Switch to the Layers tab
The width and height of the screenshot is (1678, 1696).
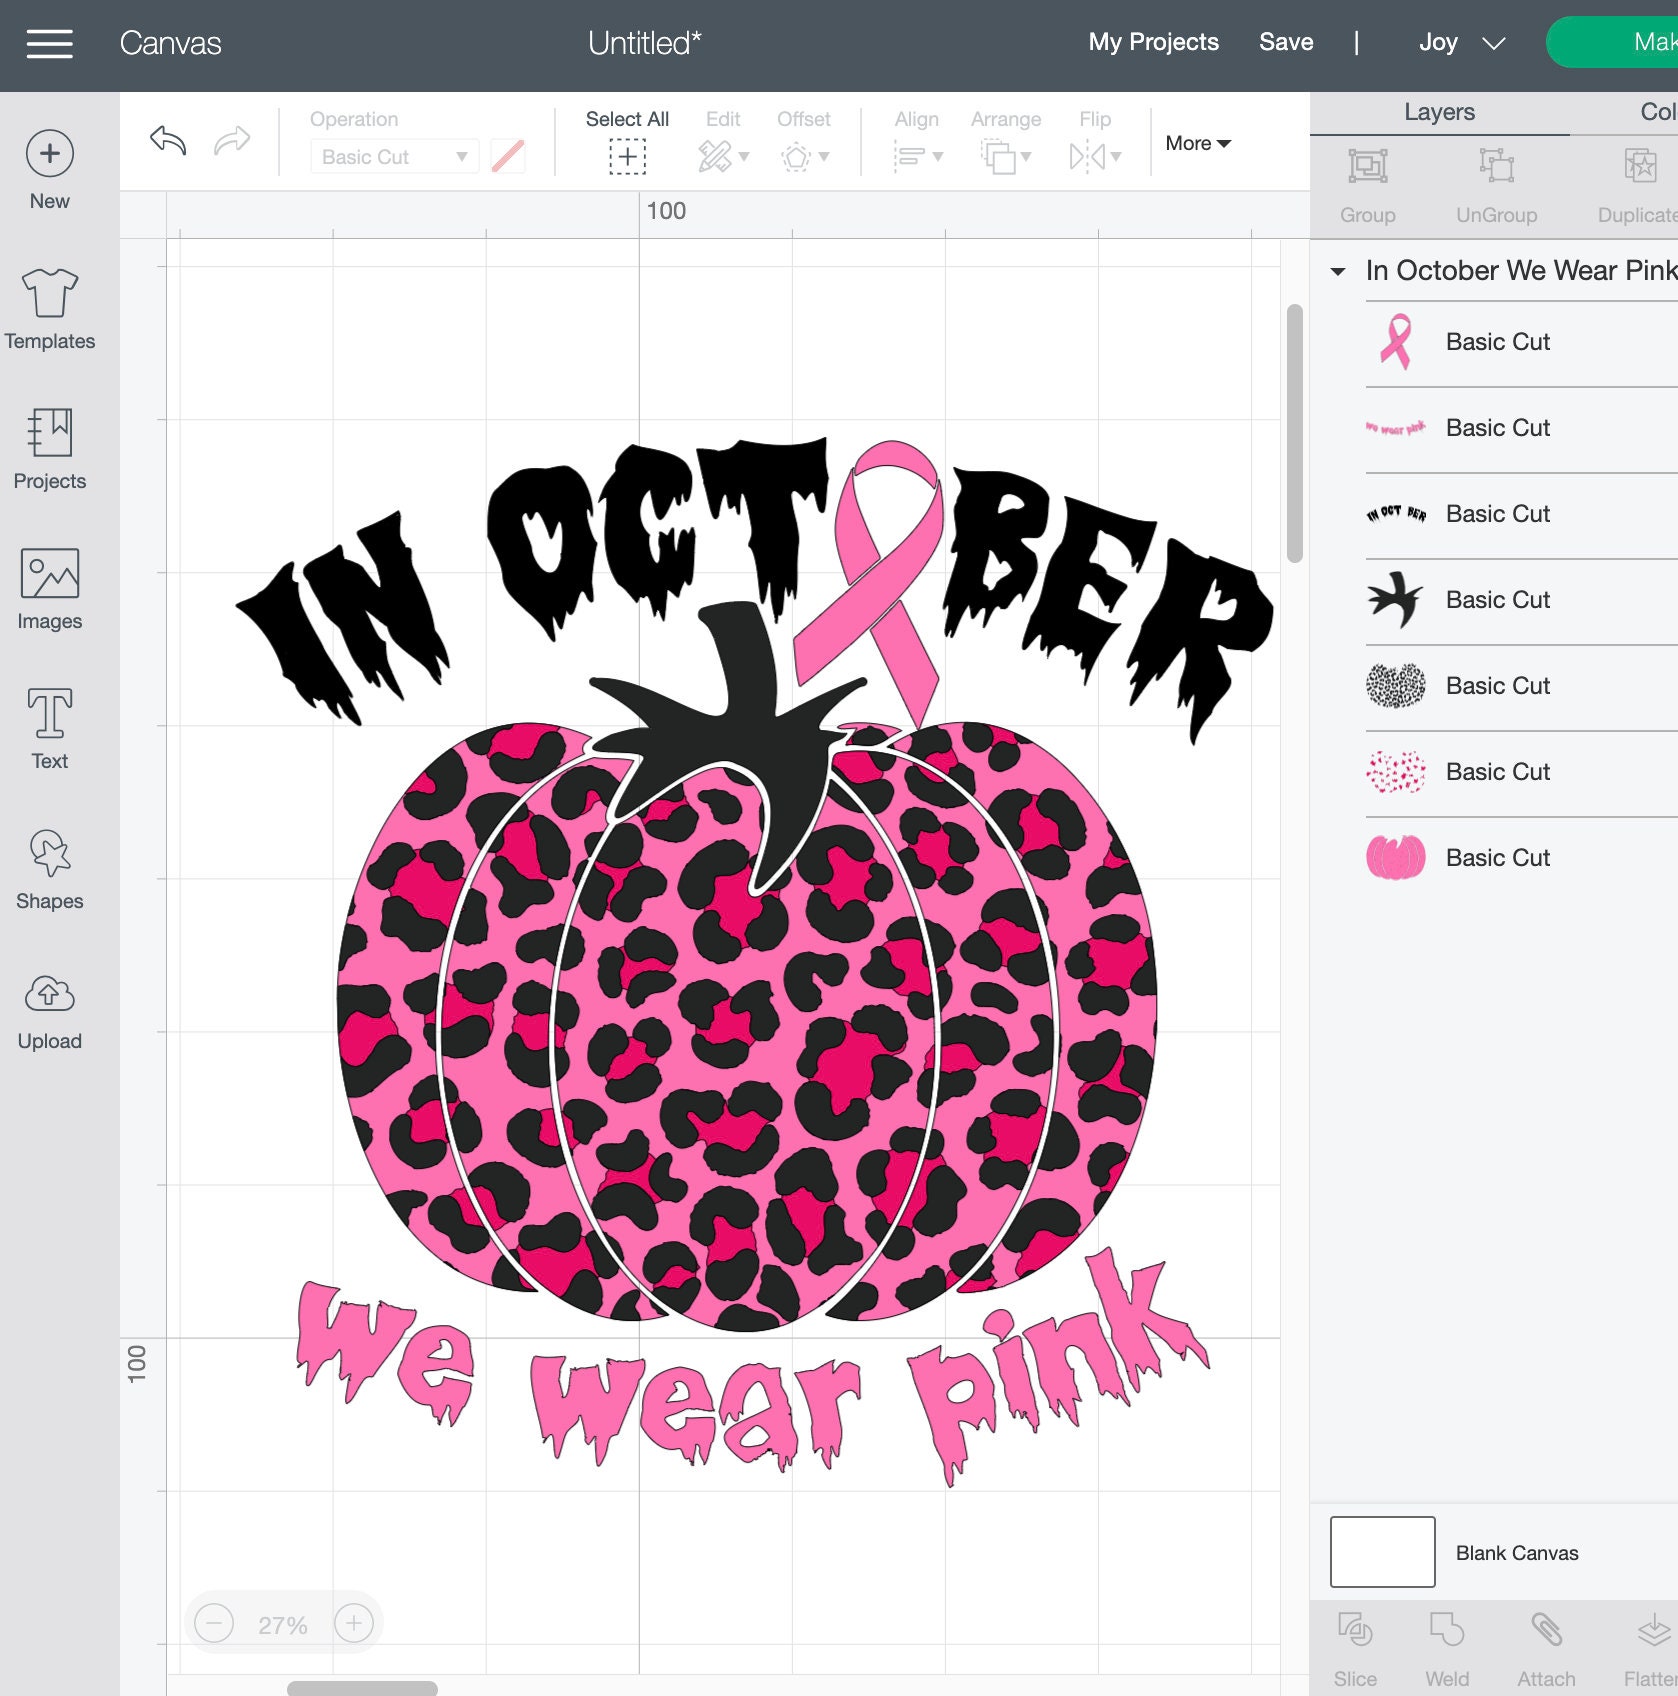1439,111
